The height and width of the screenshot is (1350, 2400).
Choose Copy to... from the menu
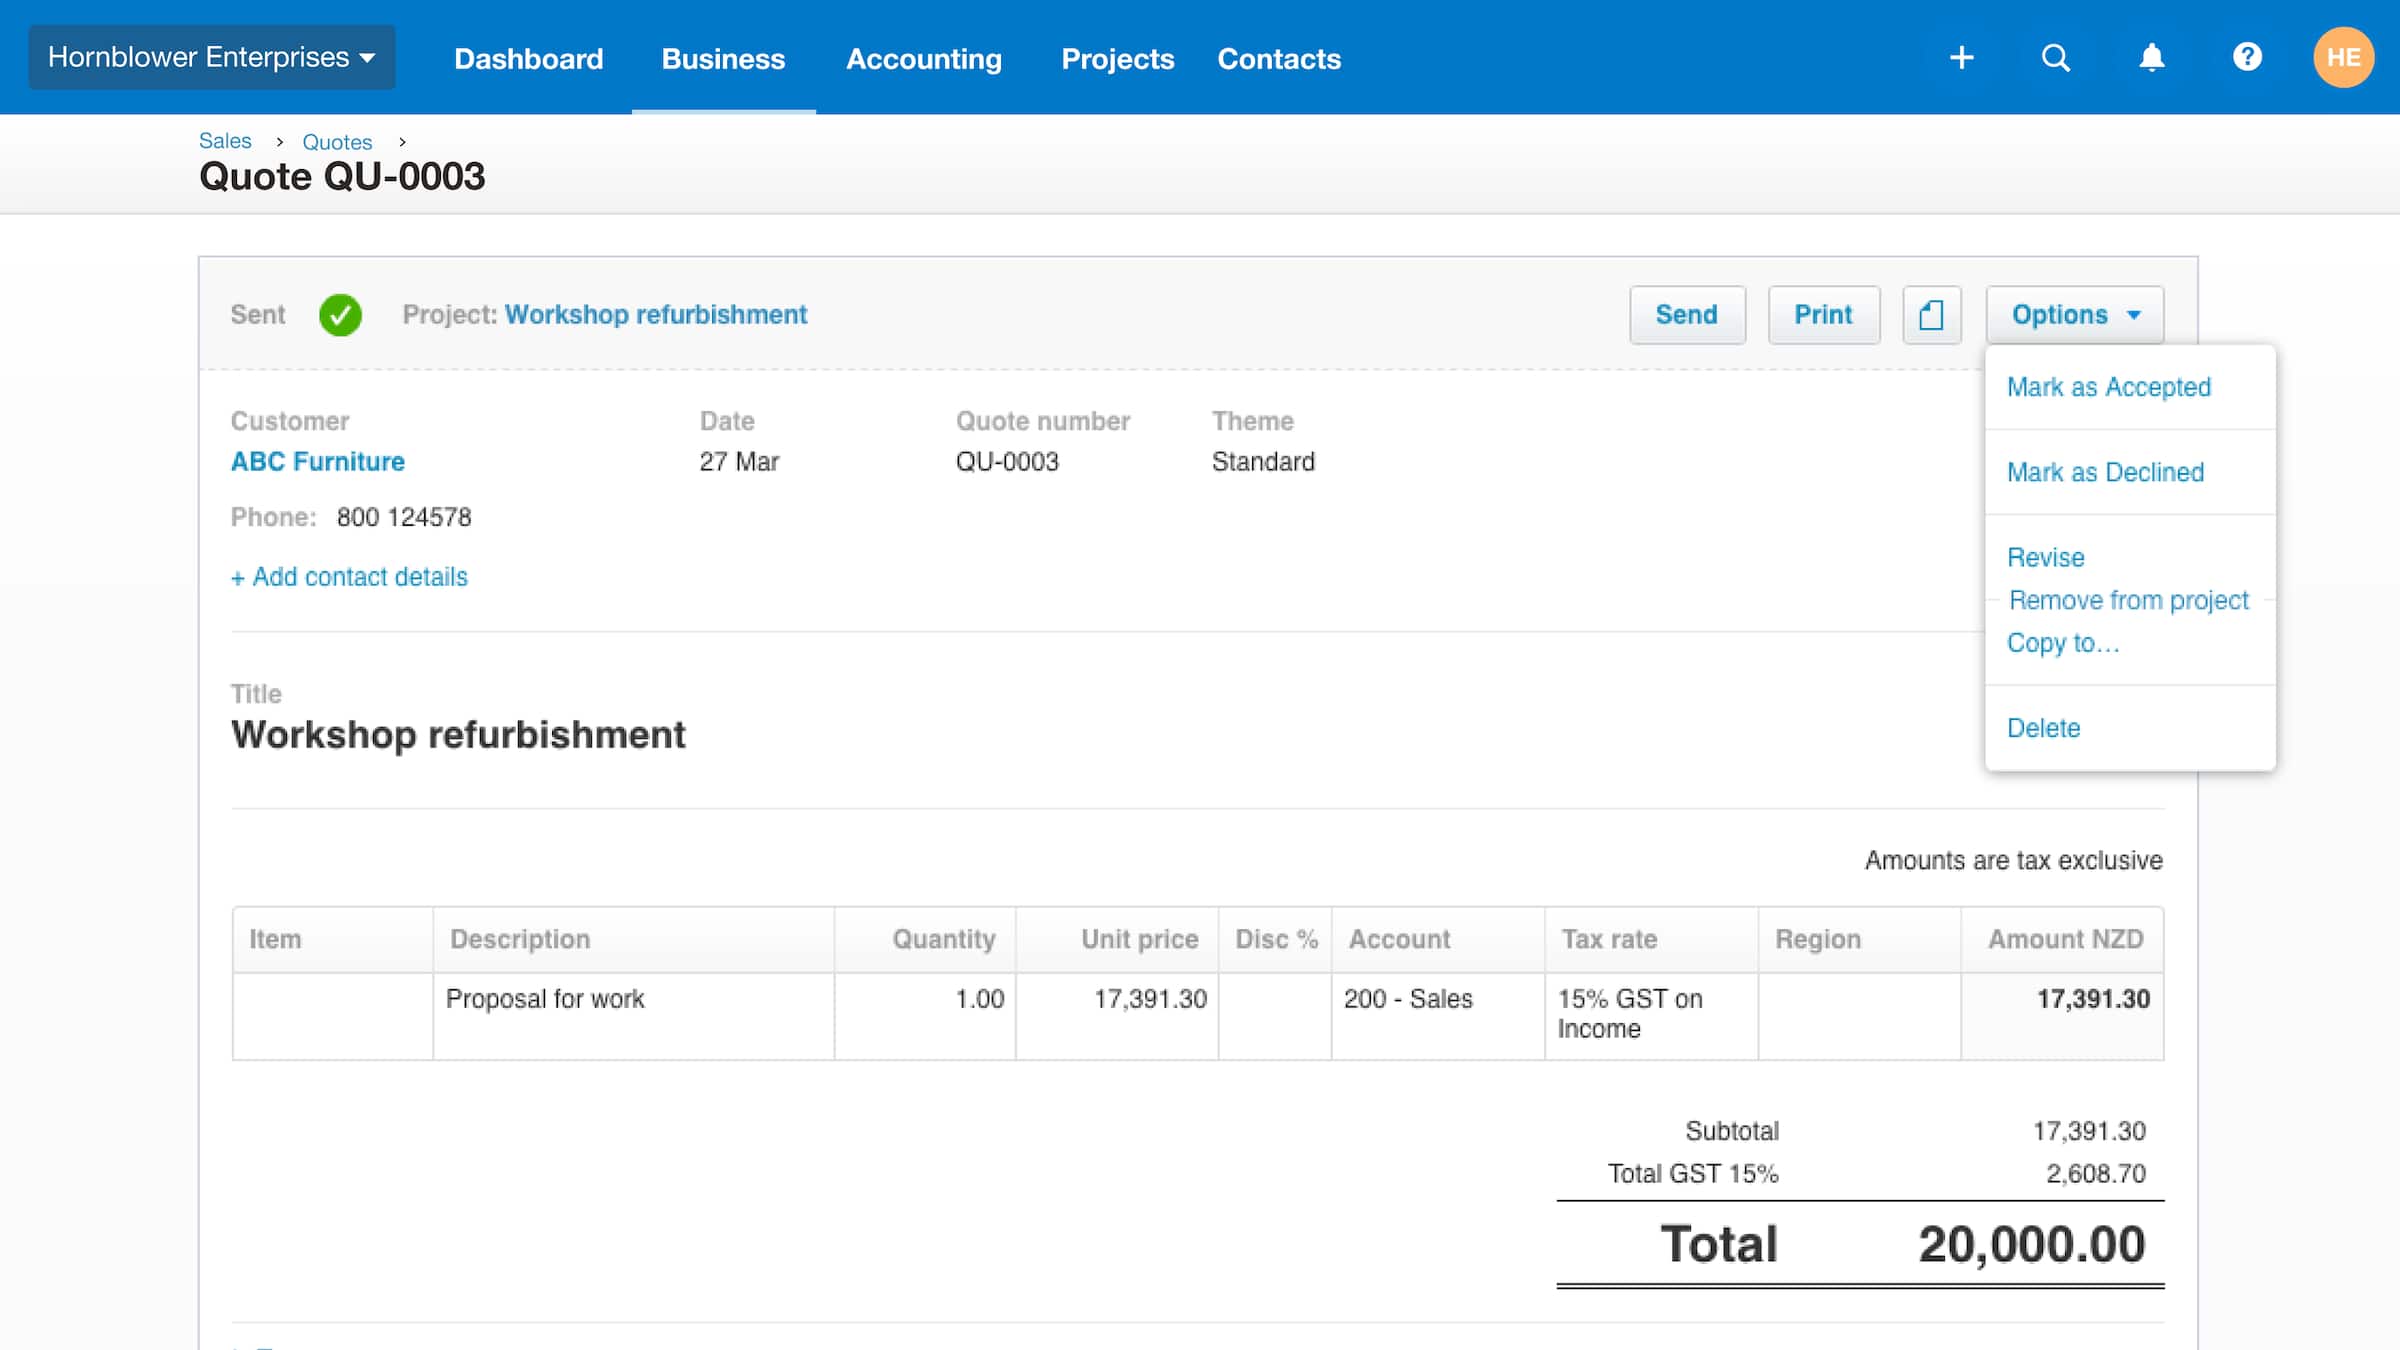[x=2062, y=643]
